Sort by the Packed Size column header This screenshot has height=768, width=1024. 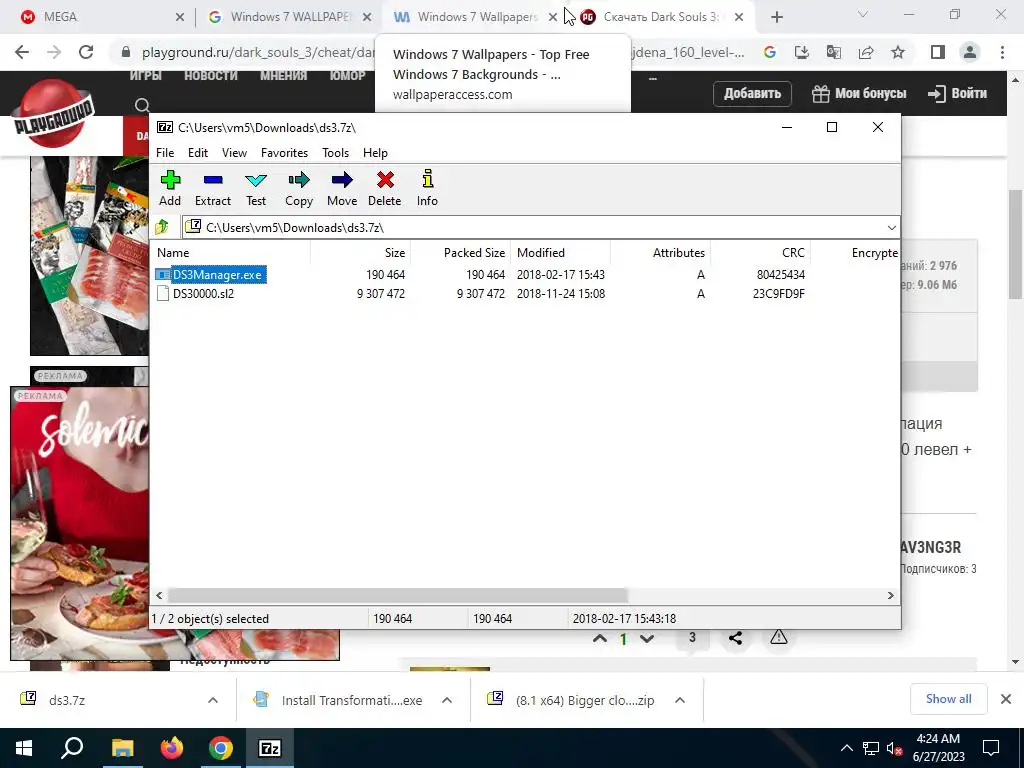click(x=460, y=253)
